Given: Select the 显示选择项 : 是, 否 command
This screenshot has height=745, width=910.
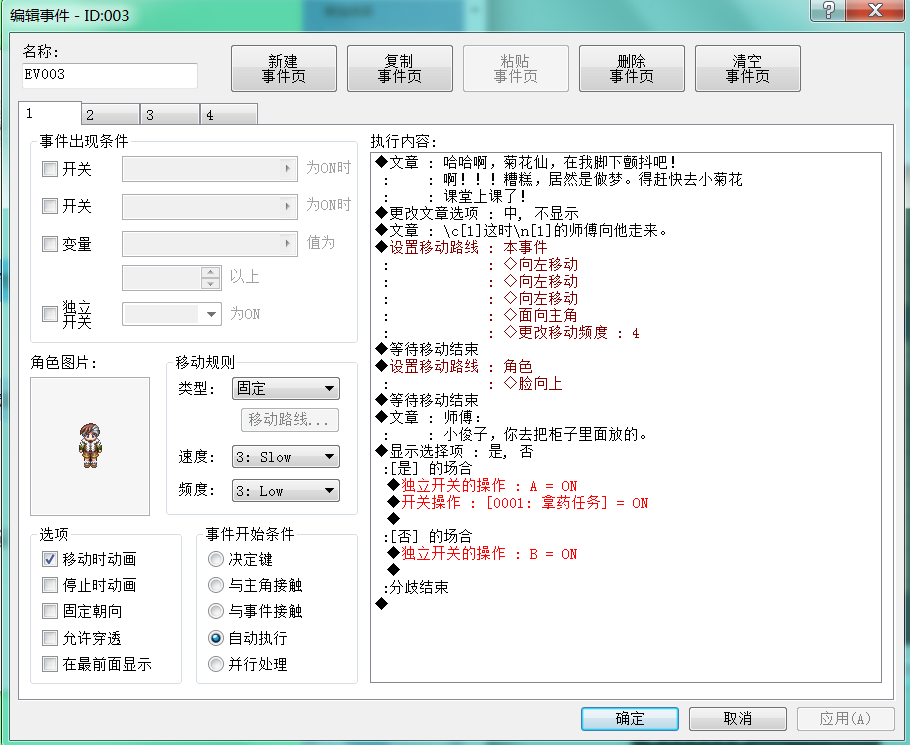Looking at the screenshot, I should (x=454, y=451).
